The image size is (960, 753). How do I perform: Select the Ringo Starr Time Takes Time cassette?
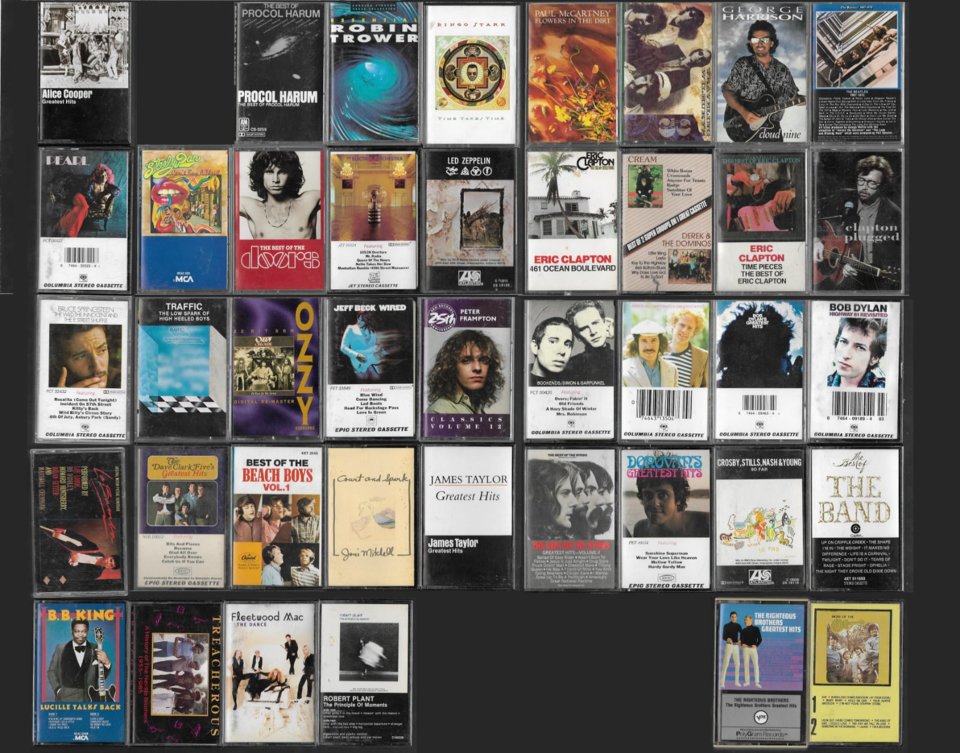click(471, 74)
